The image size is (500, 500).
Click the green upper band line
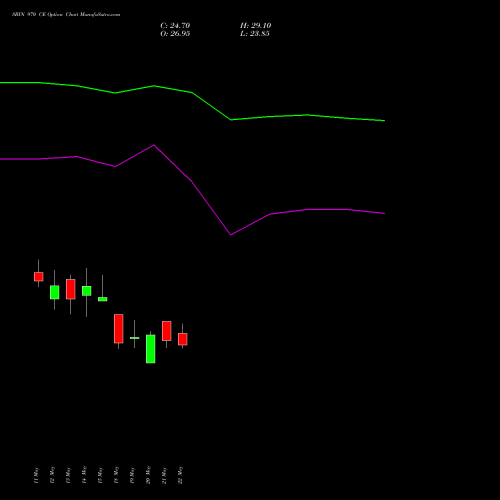click(x=192, y=93)
